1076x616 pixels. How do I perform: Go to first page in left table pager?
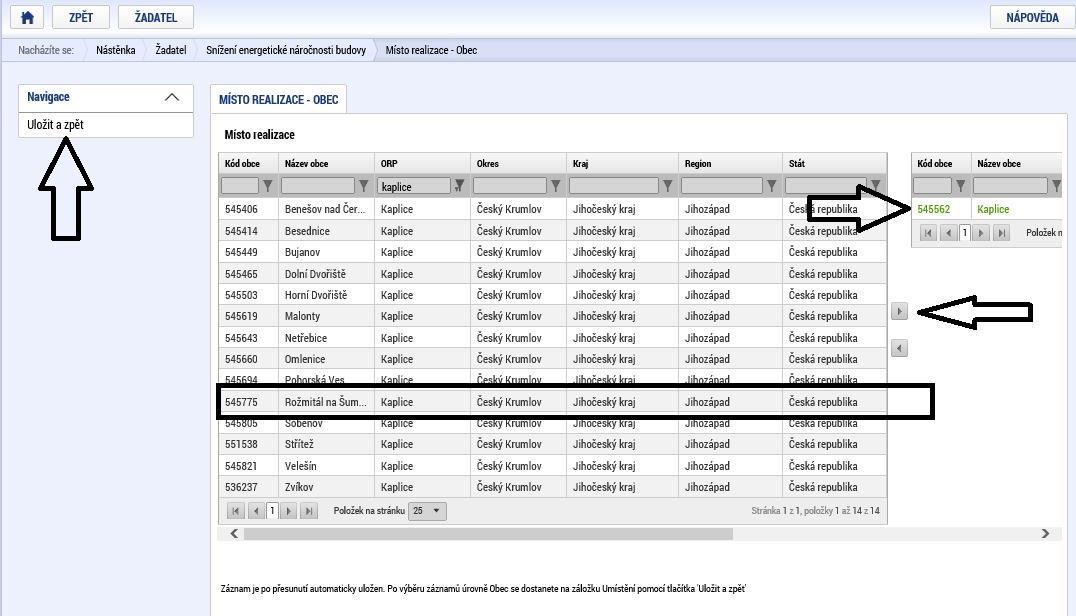[235, 511]
